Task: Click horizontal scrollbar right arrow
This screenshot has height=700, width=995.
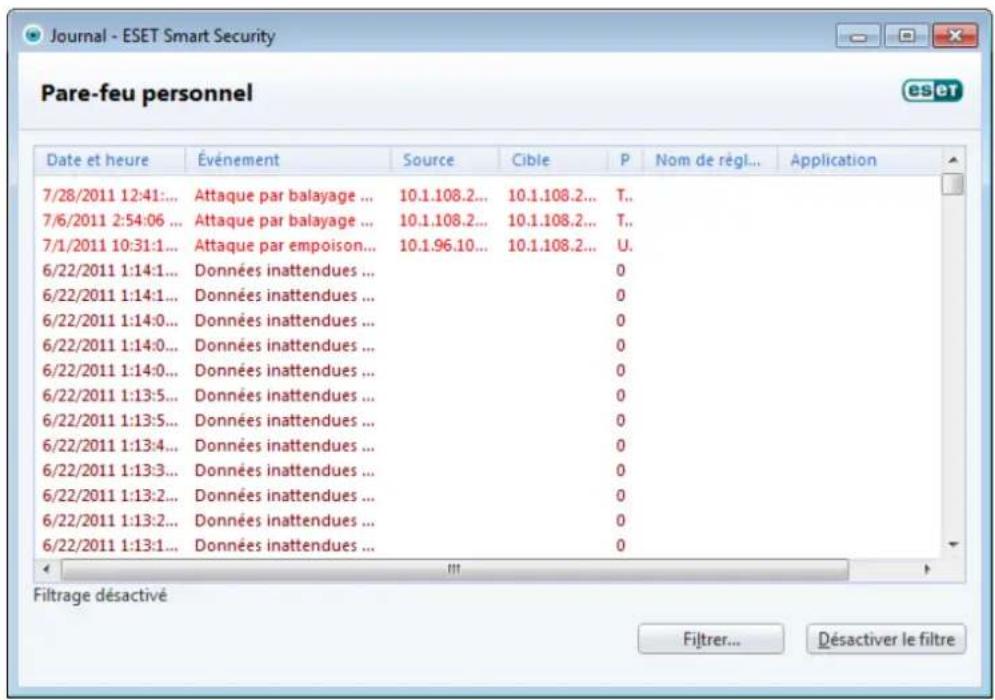Action: pyautogui.click(x=927, y=569)
